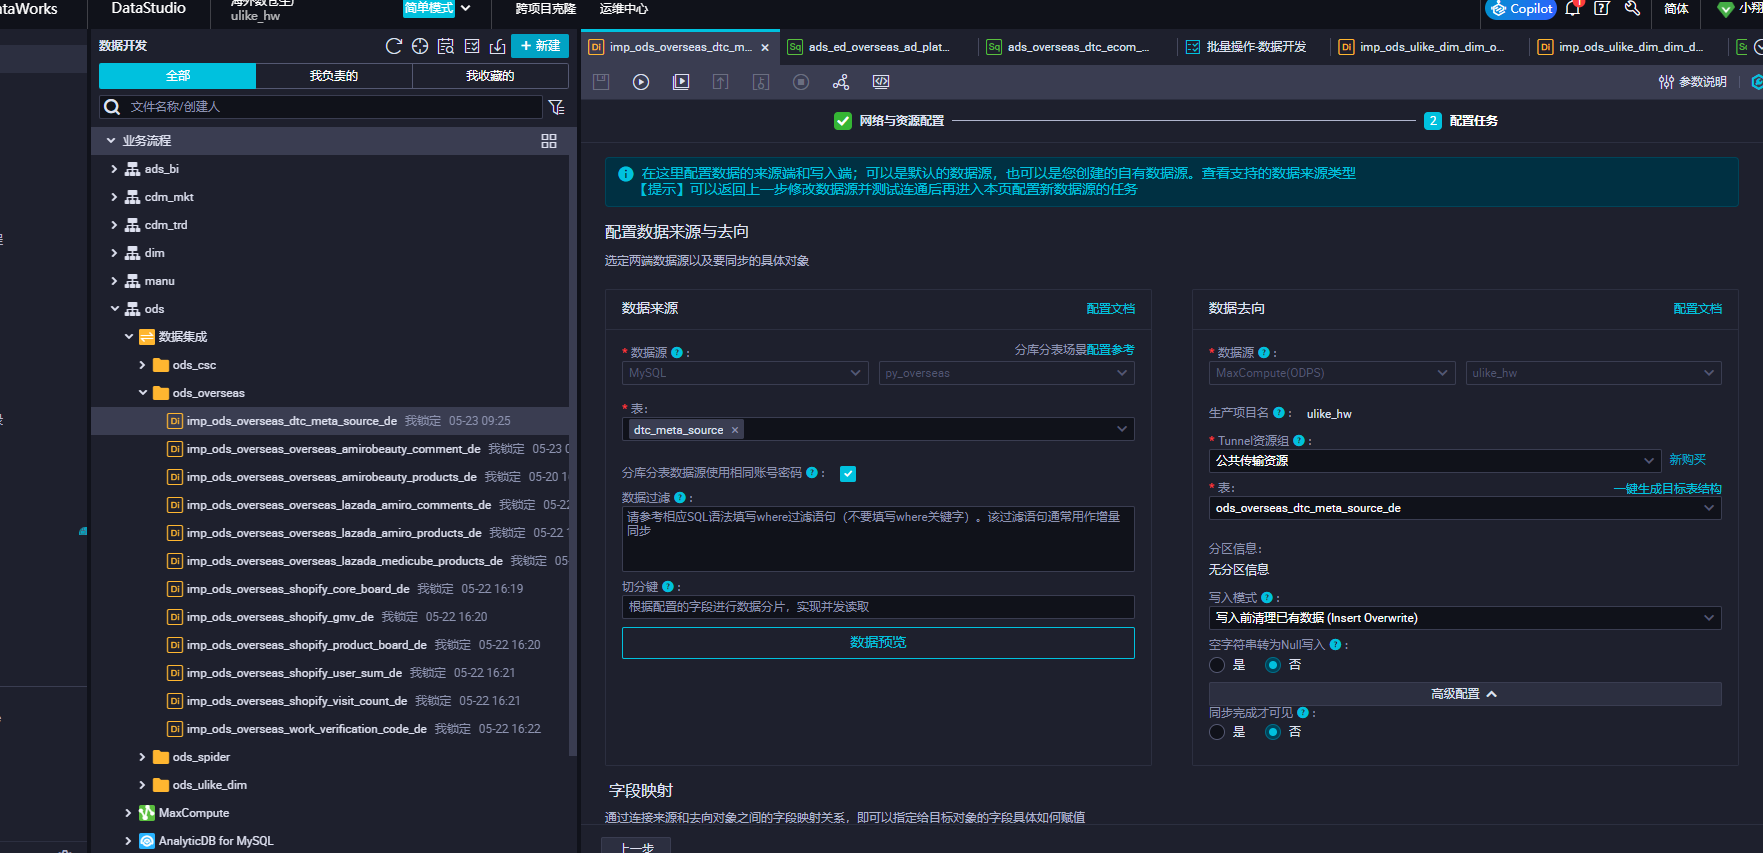The width and height of the screenshot is (1763, 853).
Task: Open imp_ods_overseas_shopify_gmv_de in the tree
Action: (x=280, y=617)
